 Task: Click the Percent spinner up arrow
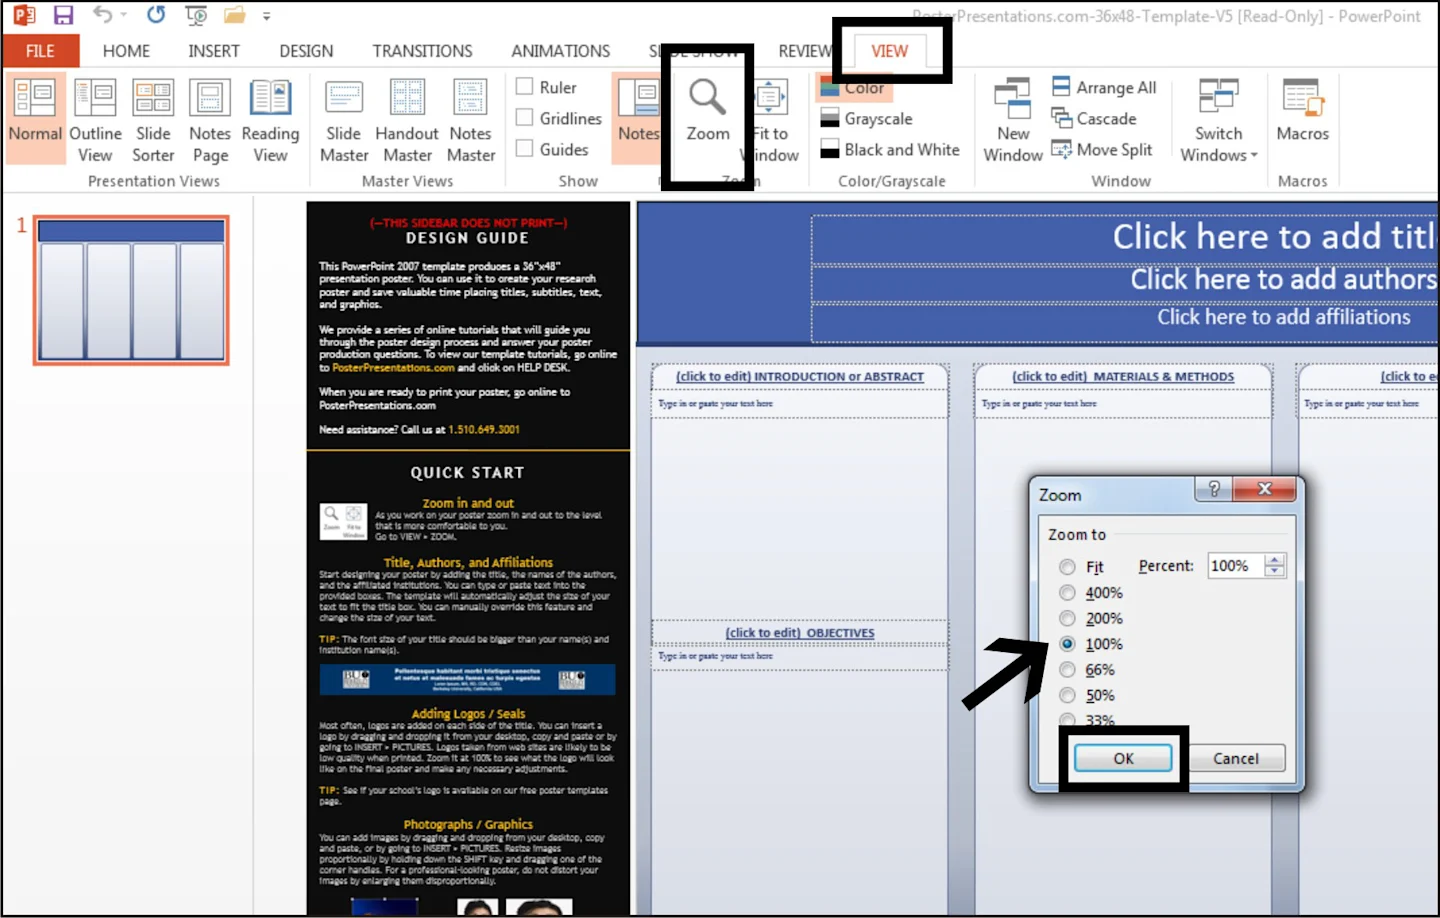click(x=1274, y=559)
